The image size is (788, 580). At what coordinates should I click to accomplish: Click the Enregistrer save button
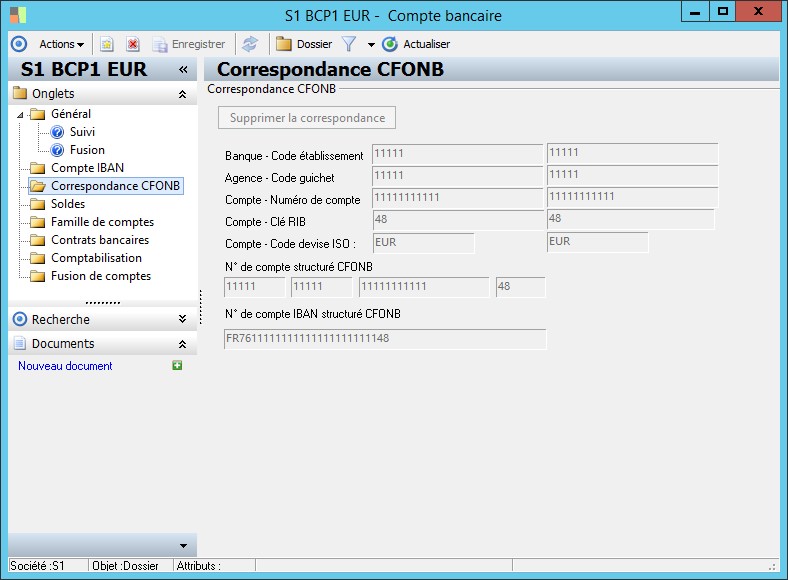click(x=189, y=44)
